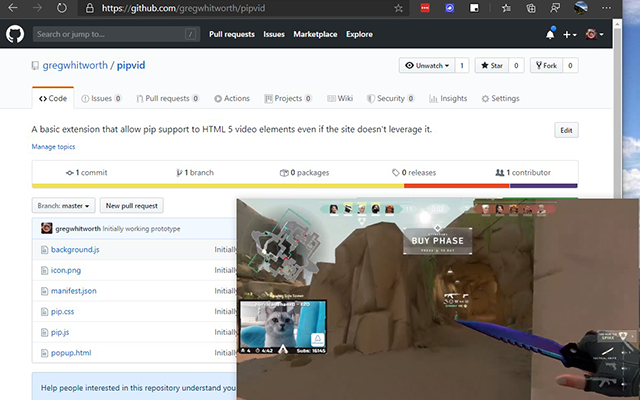The height and width of the screenshot is (400, 640).
Task: Go to GitHub home via Octocat logo
Action: [x=15, y=34]
